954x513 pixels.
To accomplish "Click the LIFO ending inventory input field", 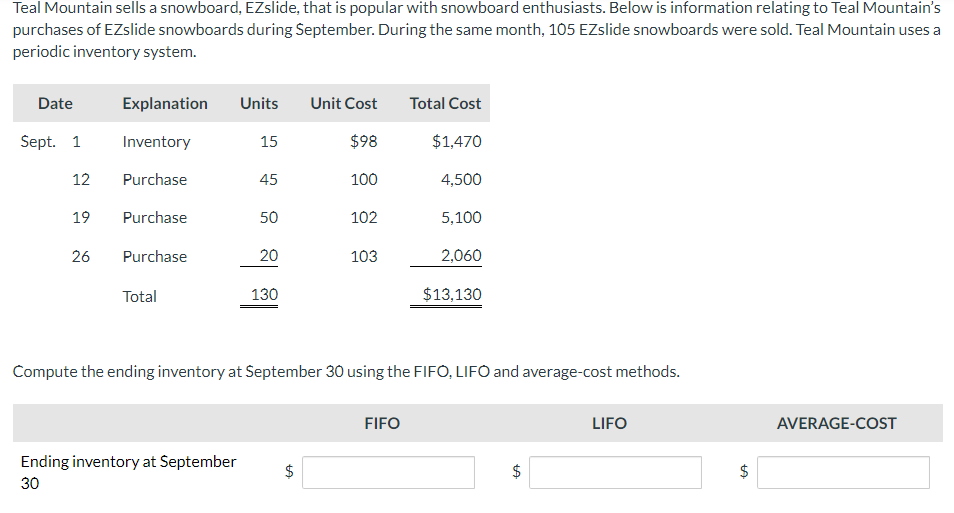I will [x=615, y=472].
